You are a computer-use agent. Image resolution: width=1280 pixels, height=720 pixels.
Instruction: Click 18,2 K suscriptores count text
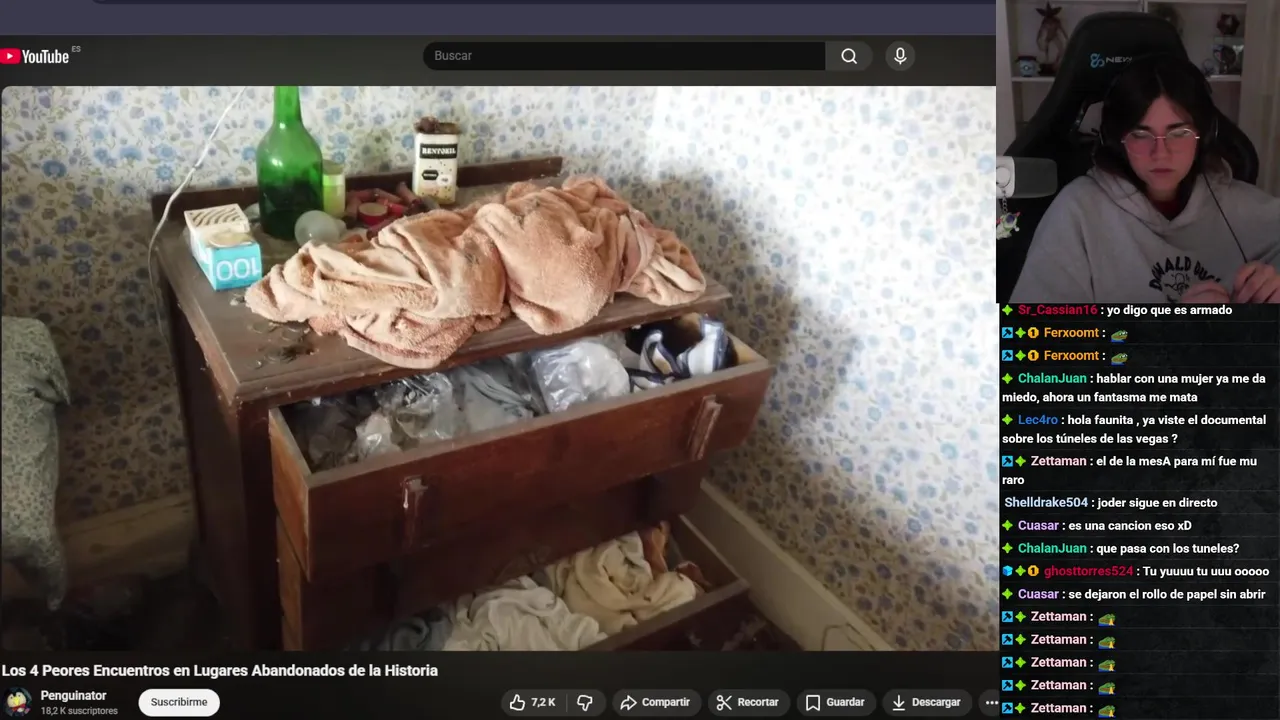coord(79,711)
